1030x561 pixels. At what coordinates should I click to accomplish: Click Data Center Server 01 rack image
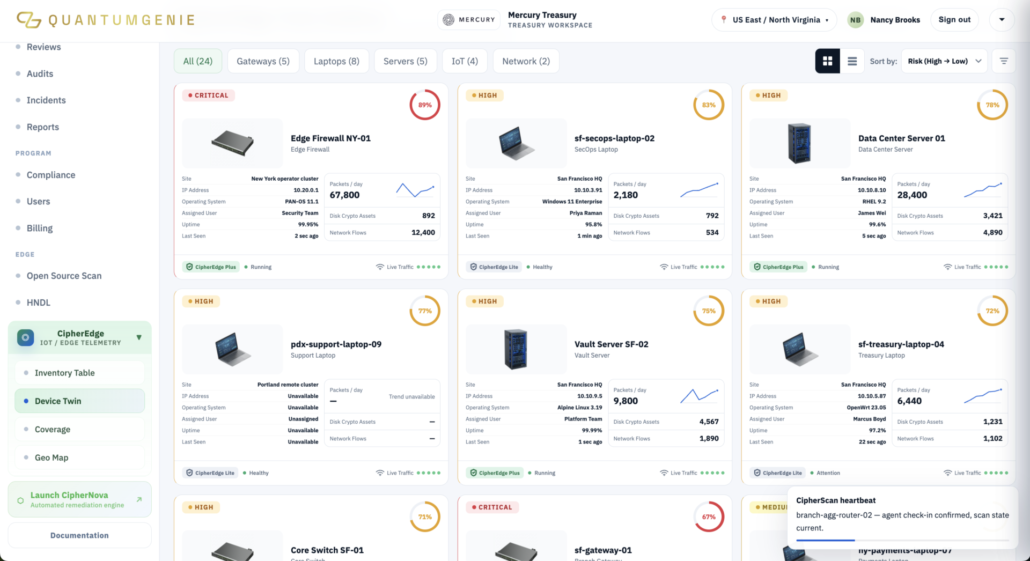[799, 143]
